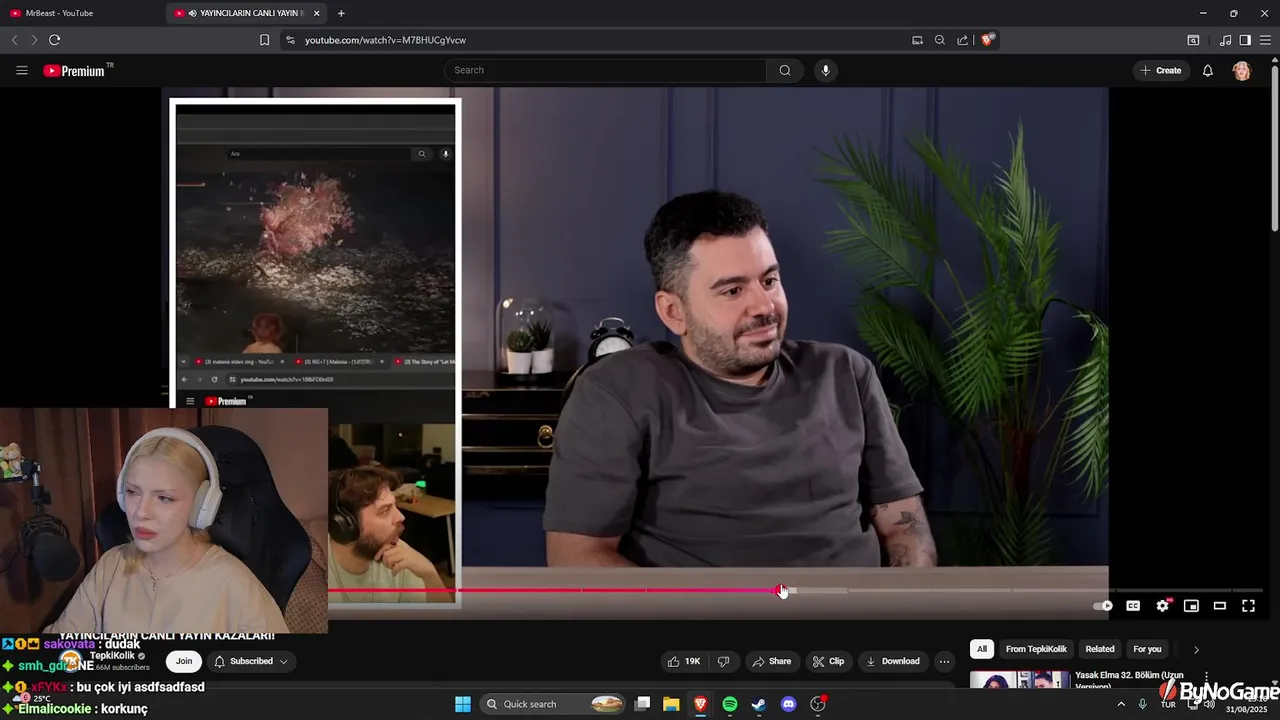The height and width of the screenshot is (720, 1280).
Task: Open the Yasak Elma 32. Bölüm thumbnail
Action: [x=1019, y=680]
